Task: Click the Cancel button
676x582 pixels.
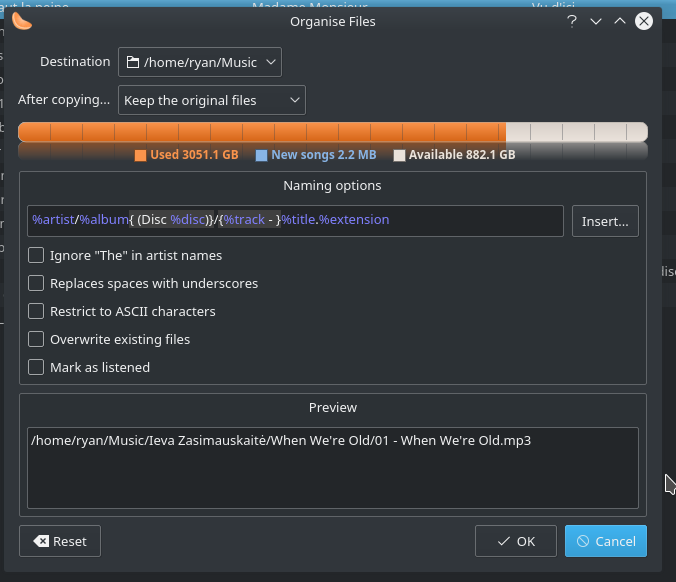Action: [x=606, y=541]
